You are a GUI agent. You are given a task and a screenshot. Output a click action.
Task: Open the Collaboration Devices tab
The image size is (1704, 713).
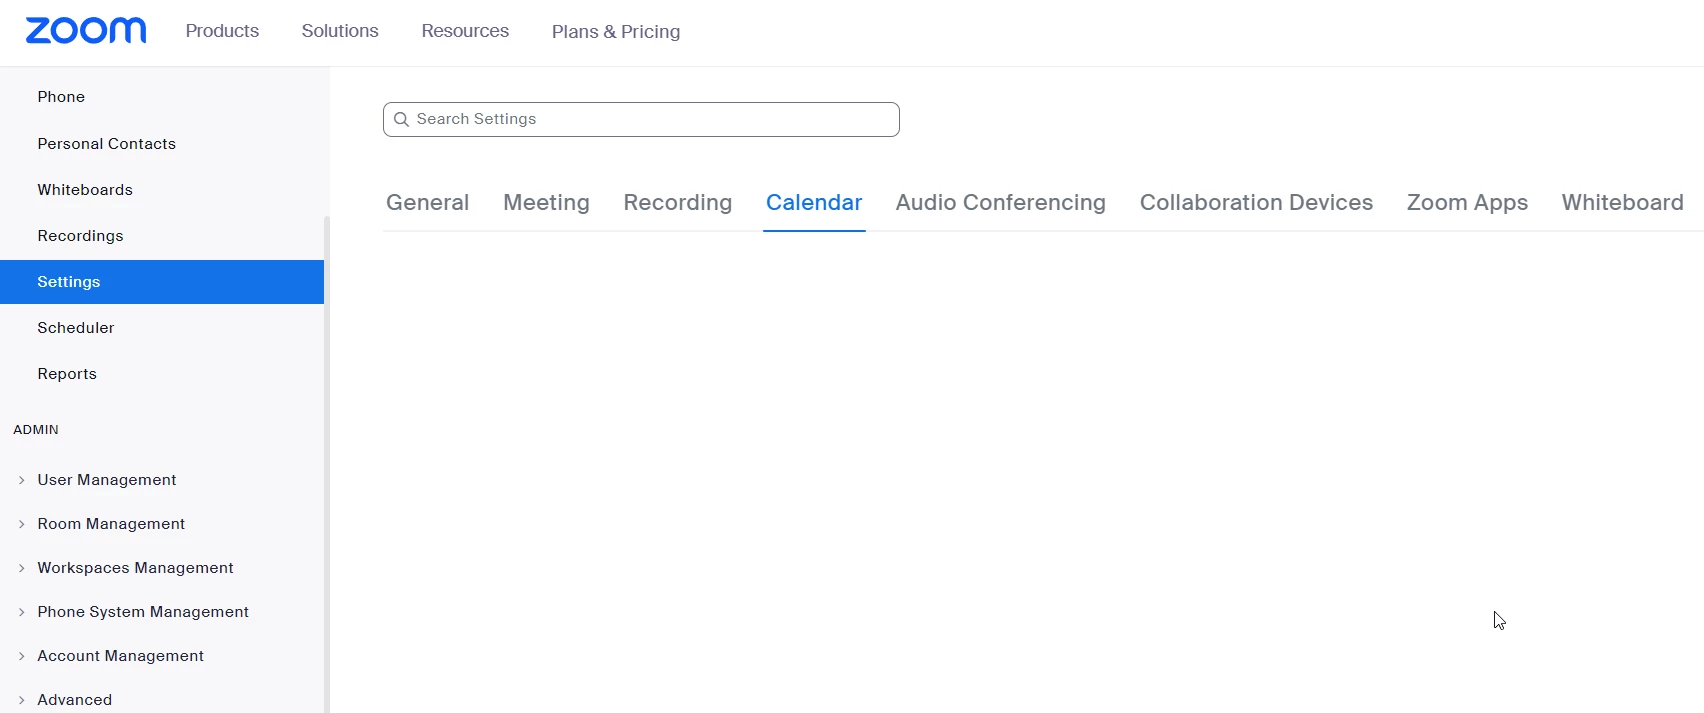pyautogui.click(x=1256, y=203)
